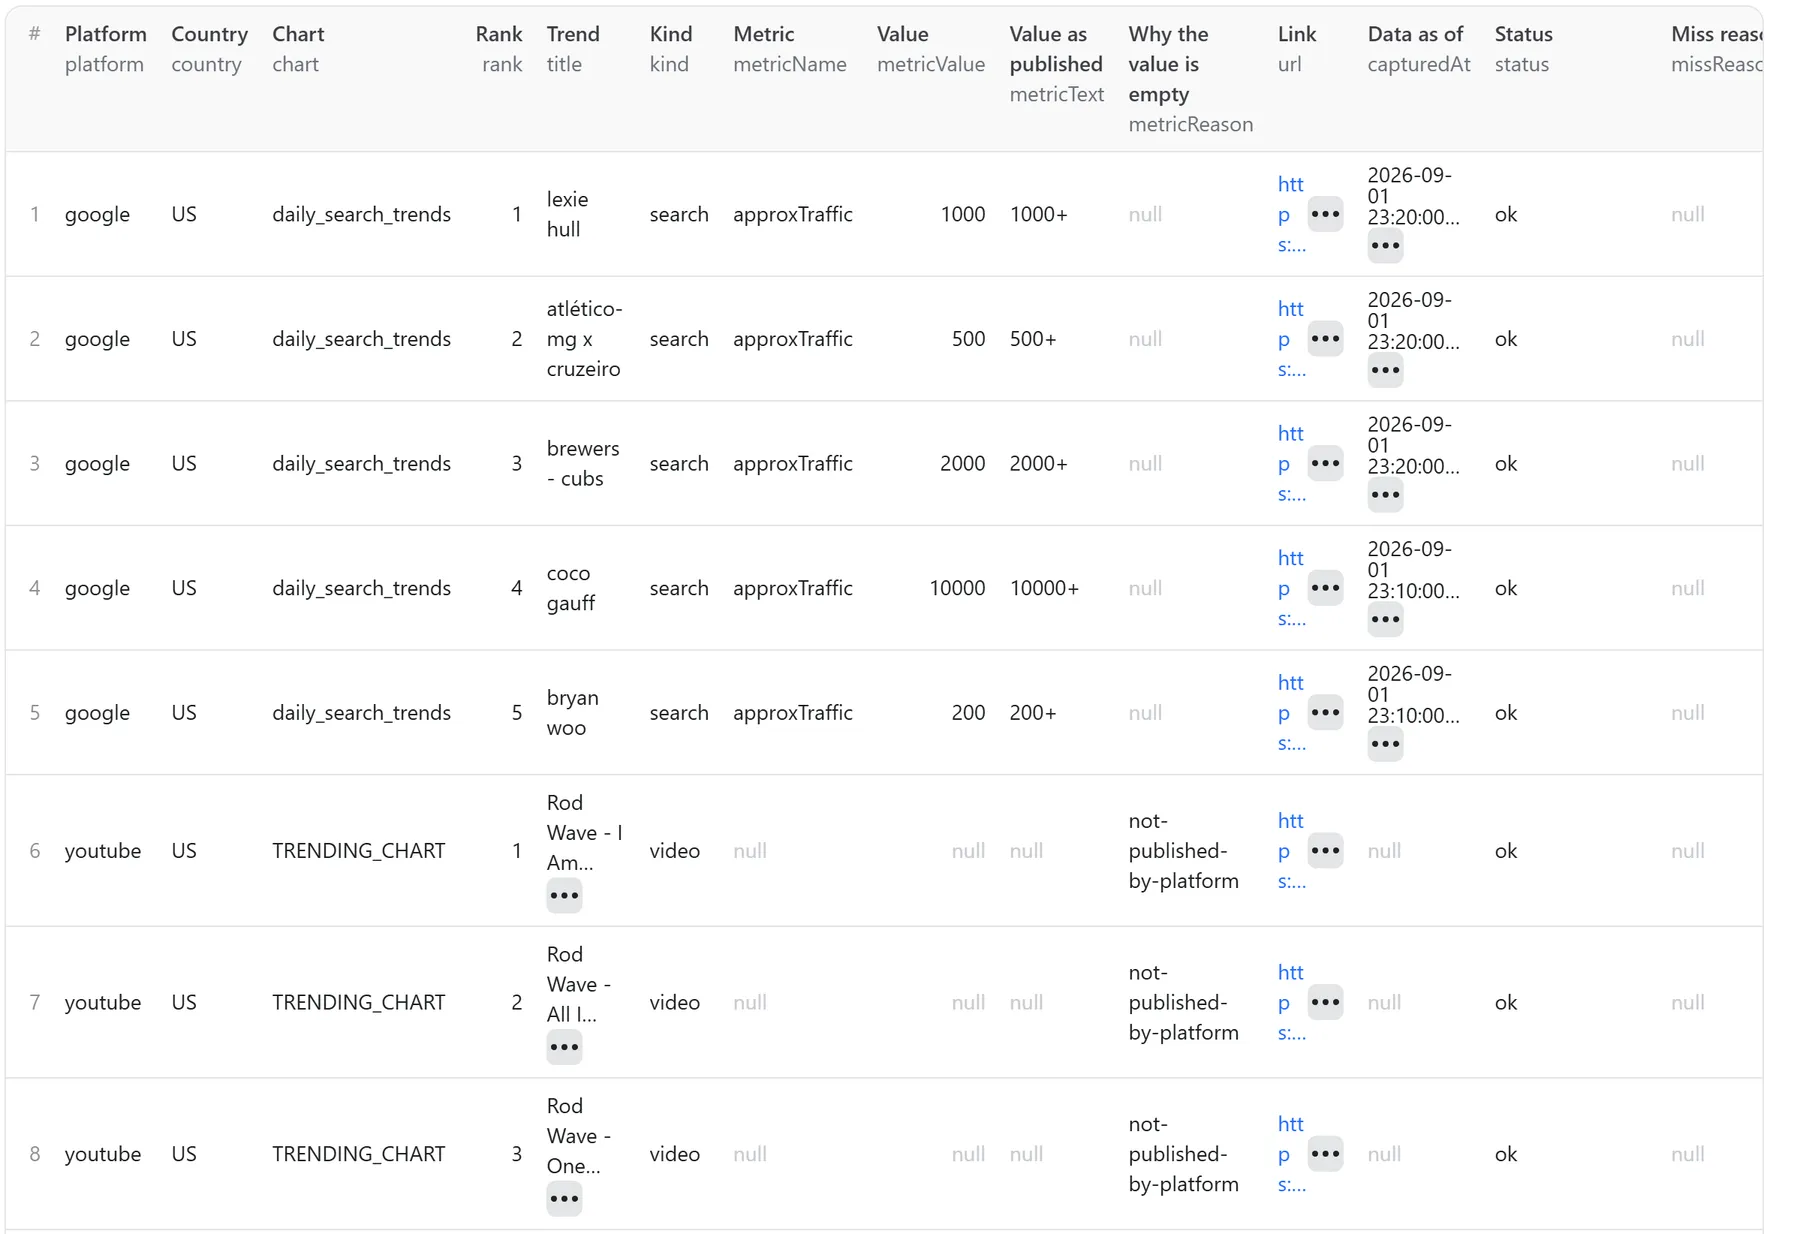Expand captured date in lexie hull row

(1385, 246)
